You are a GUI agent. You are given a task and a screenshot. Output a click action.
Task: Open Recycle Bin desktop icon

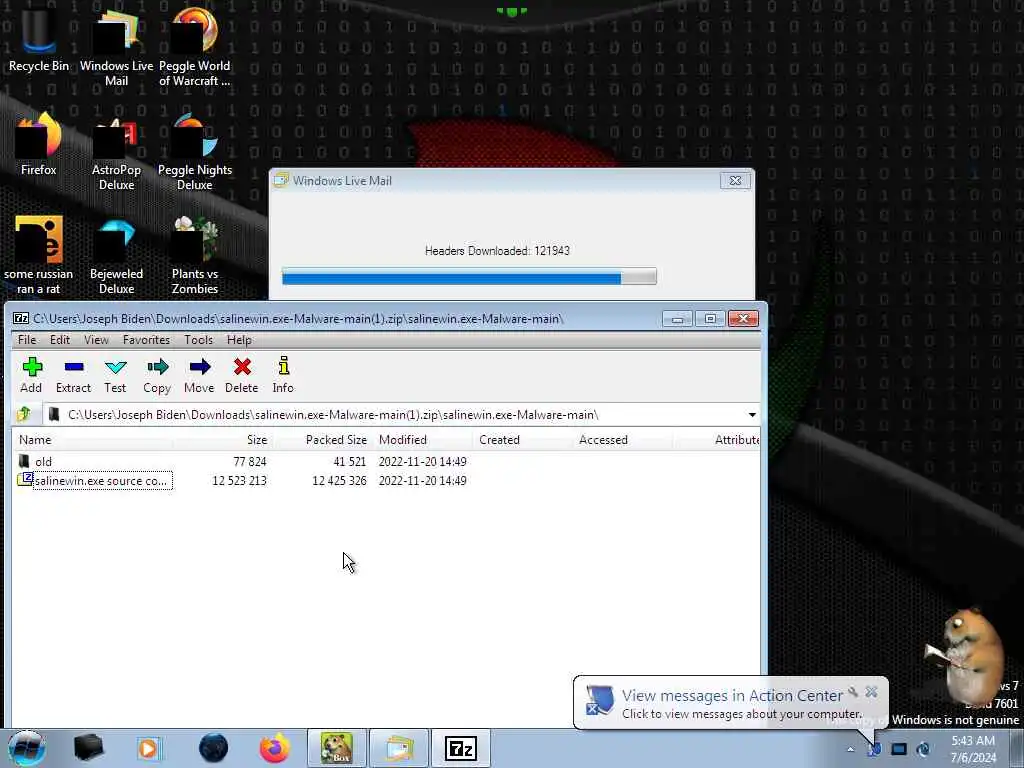[x=39, y=38]
